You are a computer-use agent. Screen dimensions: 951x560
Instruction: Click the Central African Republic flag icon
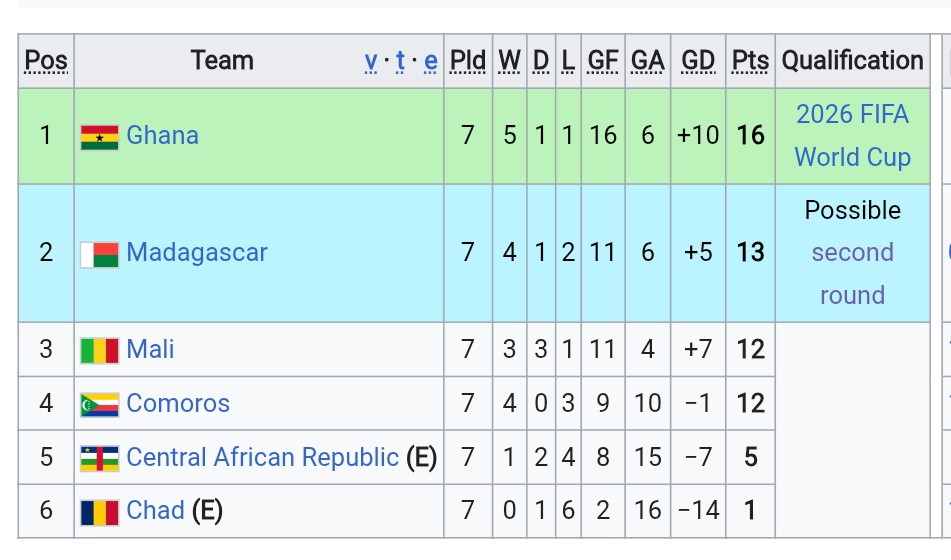pyautogui.click(x=99, y=459)
